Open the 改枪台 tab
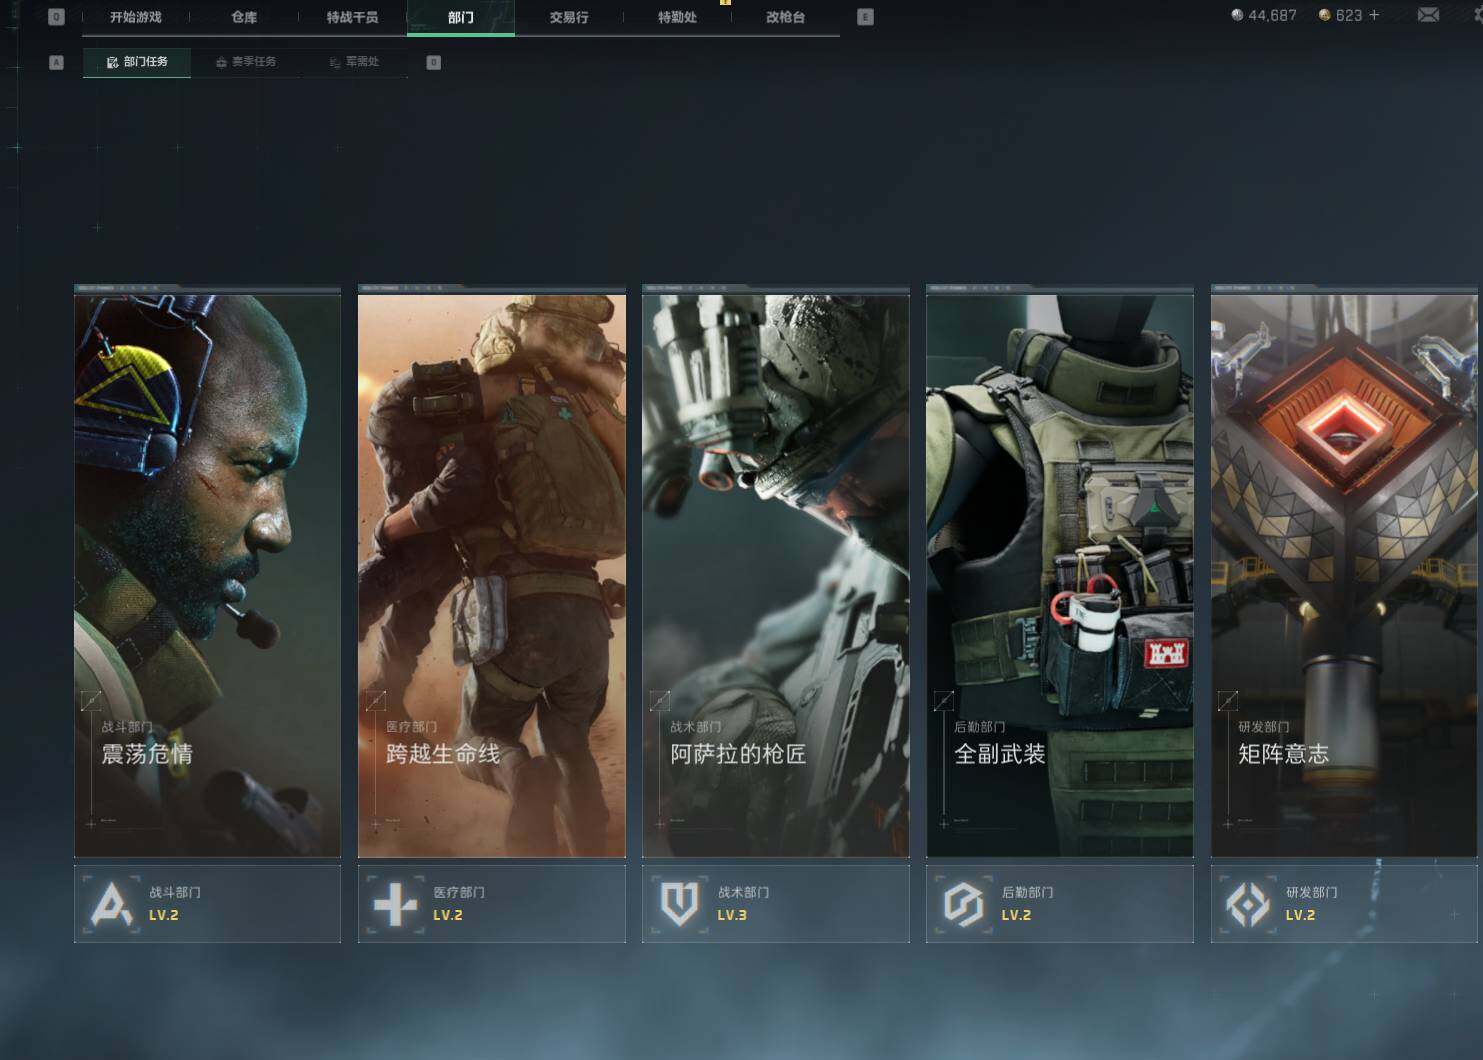This screenshot has height=1060, width=1483. click(x=785, y=17)
